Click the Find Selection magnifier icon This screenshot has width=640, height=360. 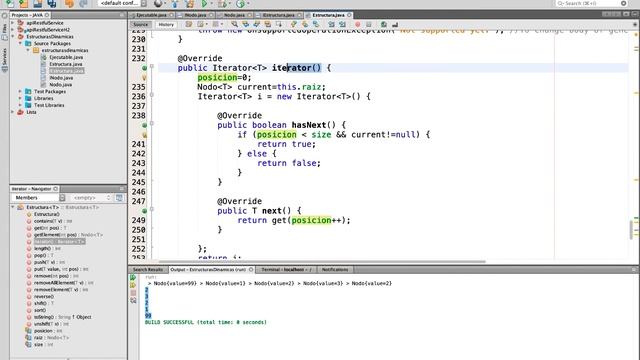tap(235, 24)
